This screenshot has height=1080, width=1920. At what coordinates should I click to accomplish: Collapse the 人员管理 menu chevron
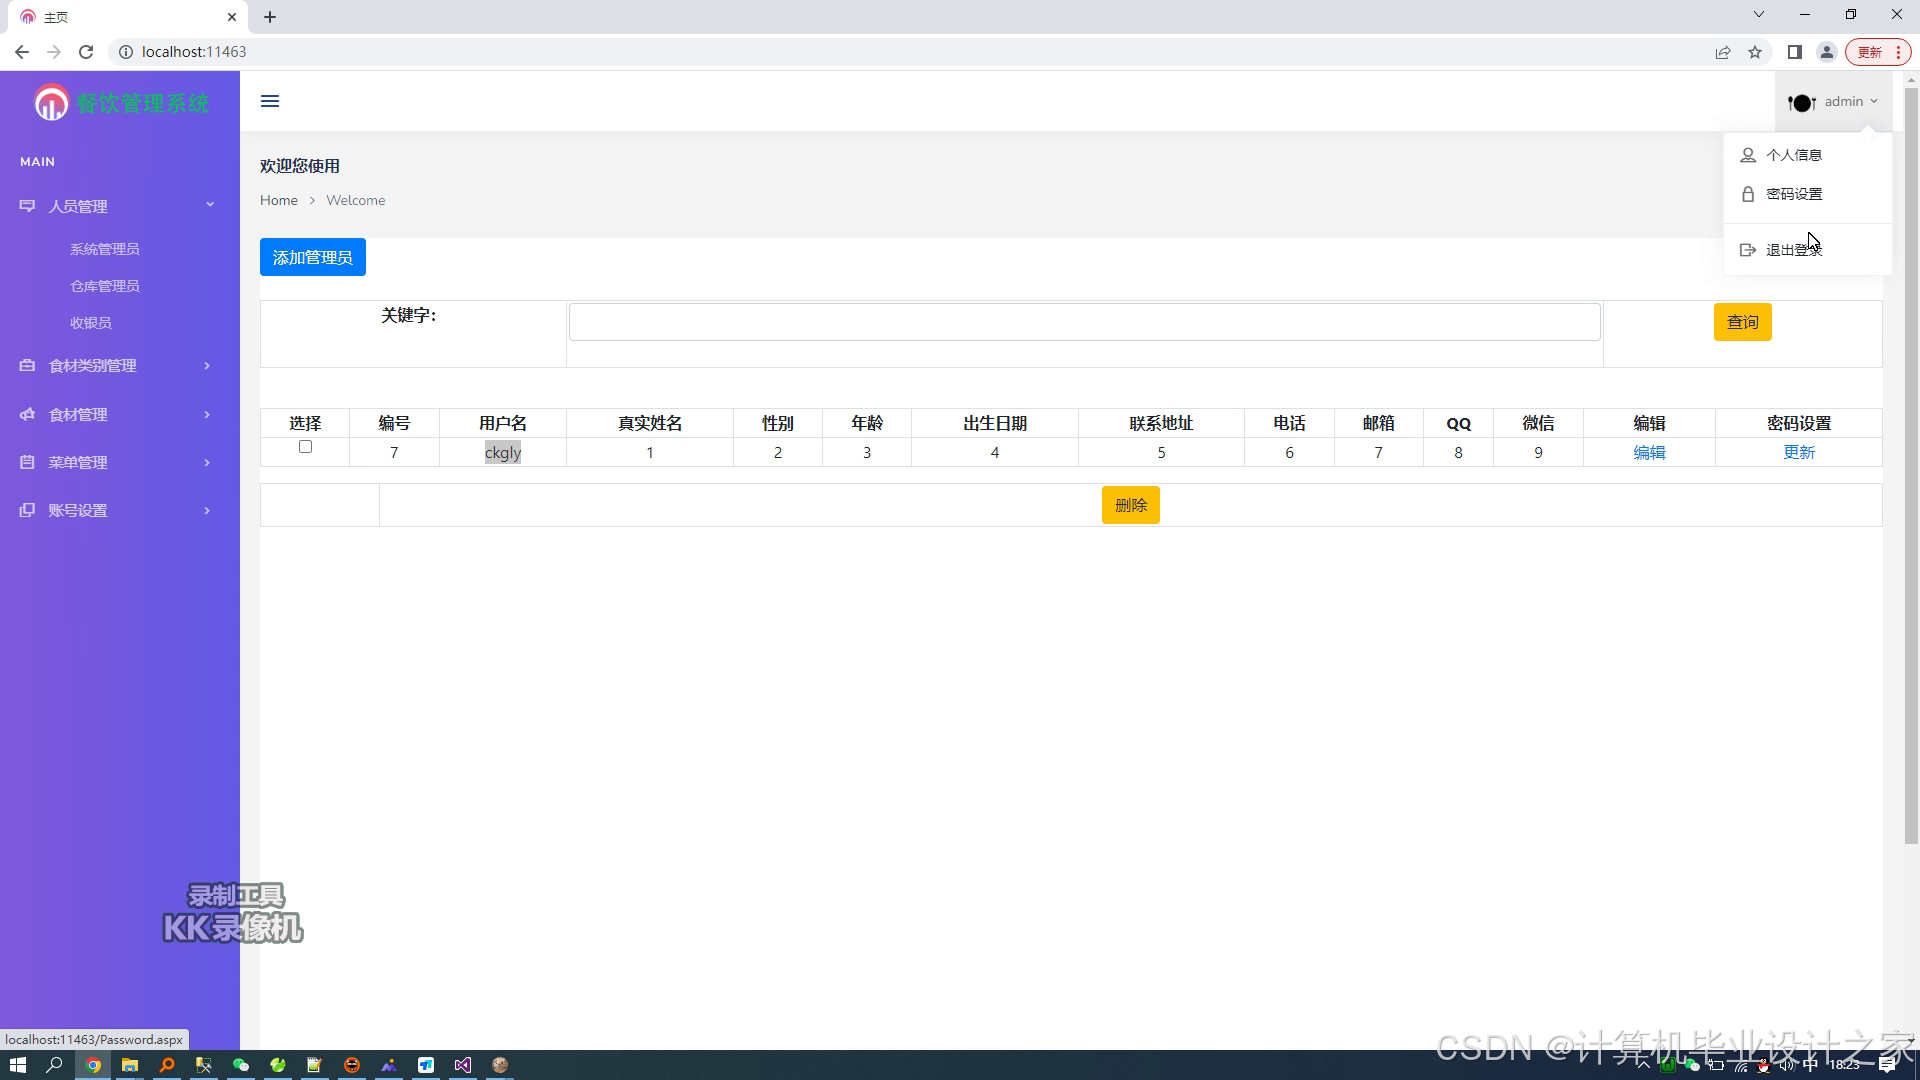click(210, 205)
